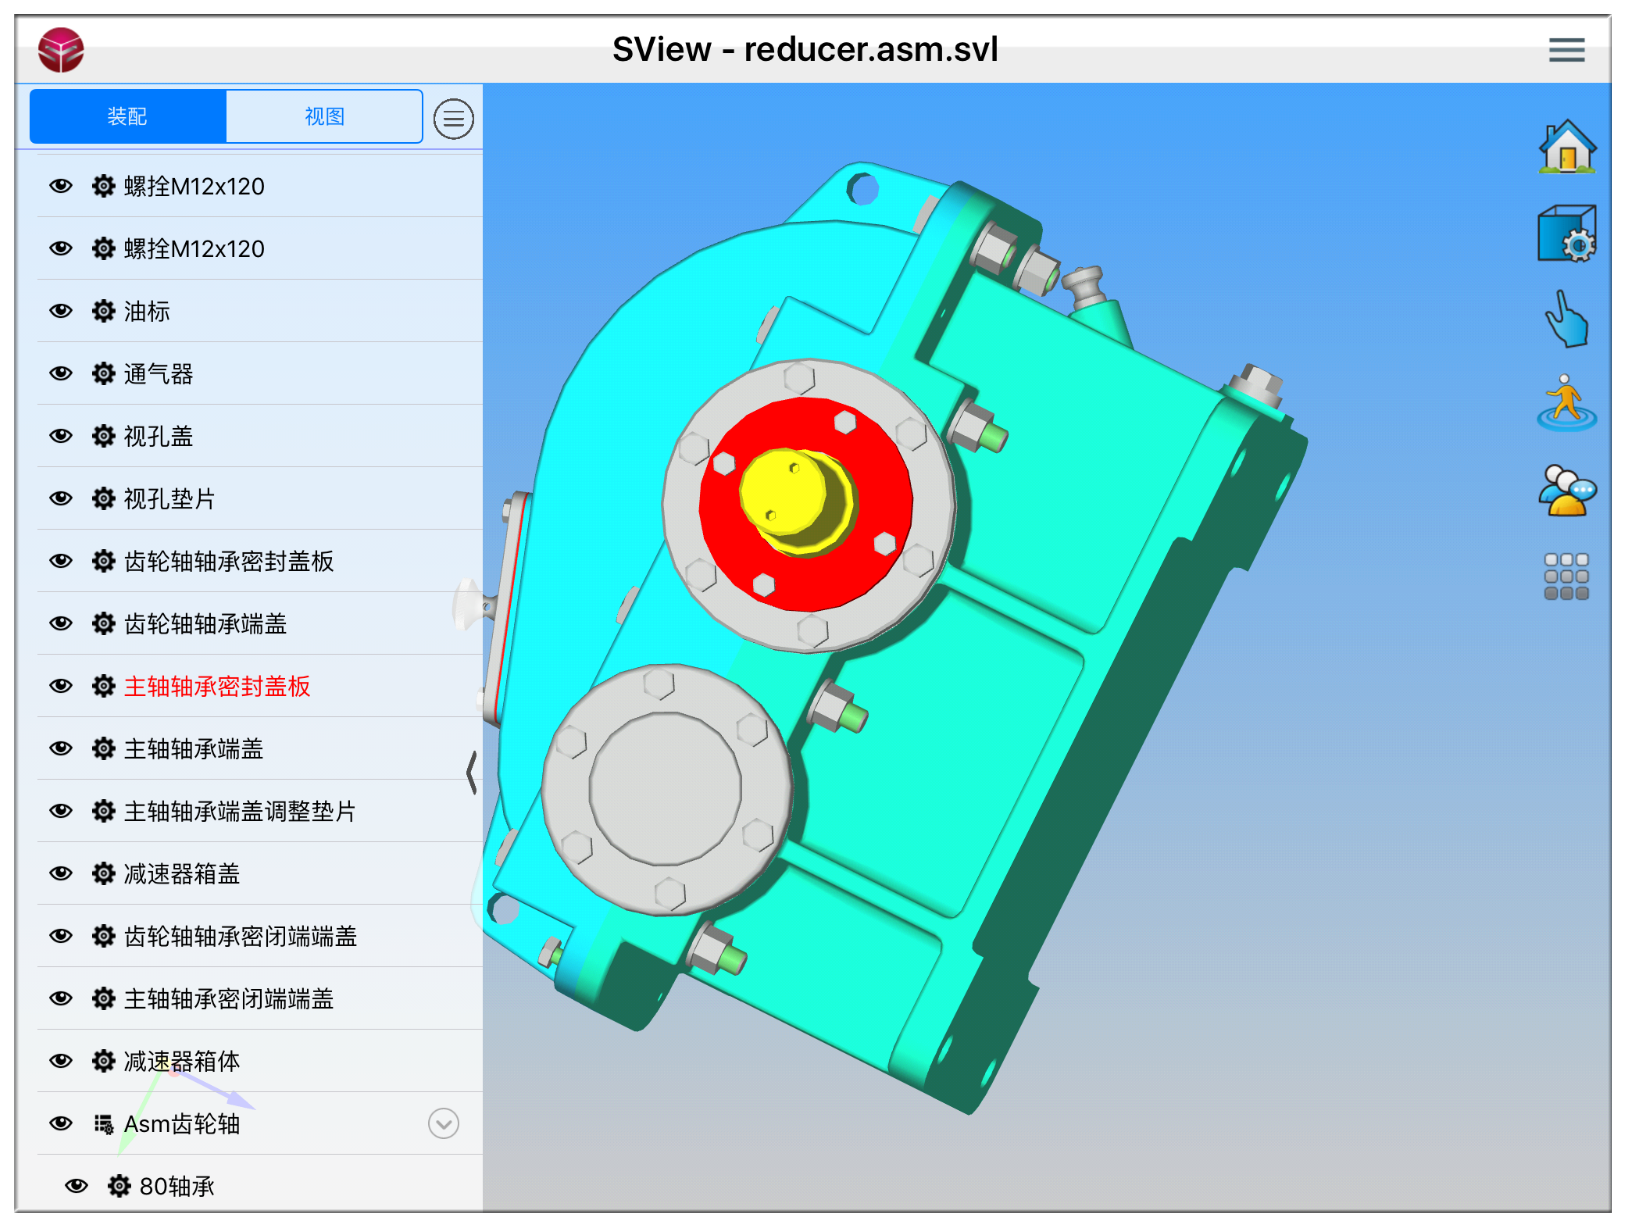Select the 齿轮轴轴承端盖 row

(x=260, y=623)
